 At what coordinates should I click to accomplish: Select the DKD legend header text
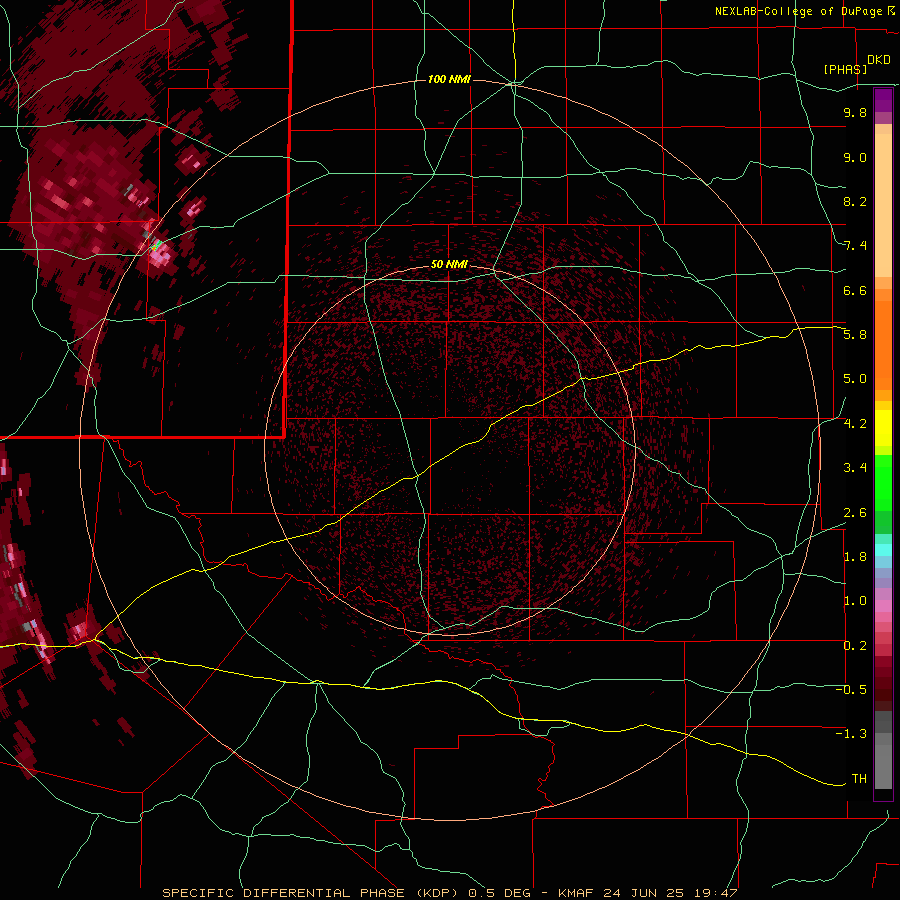(879, 60)
